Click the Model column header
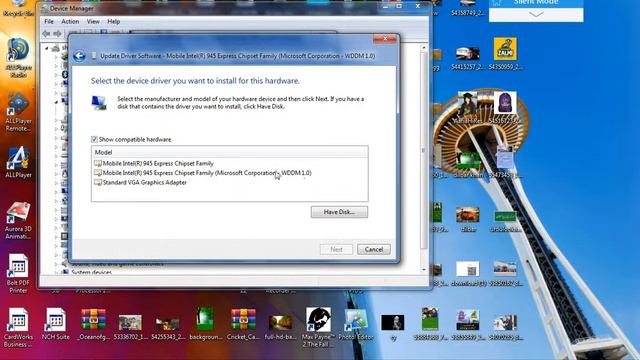This screenshot has width=640, height=360. 229,152
